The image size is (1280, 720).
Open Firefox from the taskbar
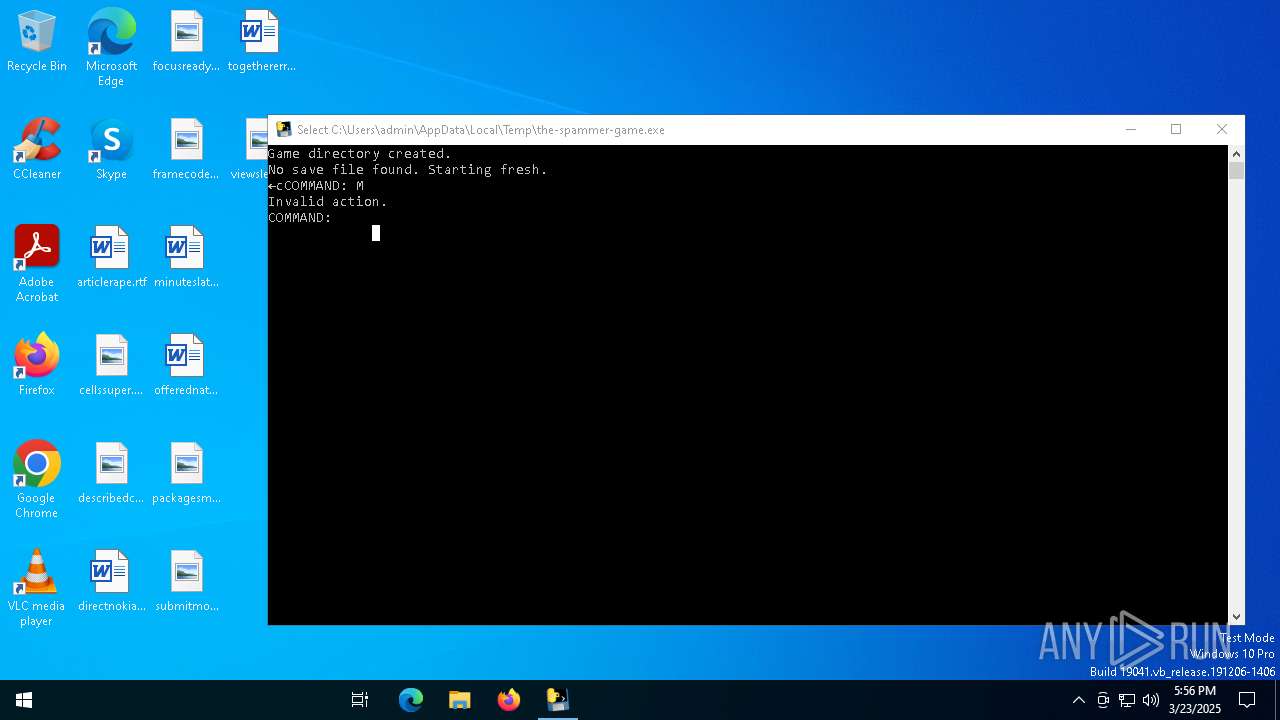pyautogui.click(x=508, y=700)
